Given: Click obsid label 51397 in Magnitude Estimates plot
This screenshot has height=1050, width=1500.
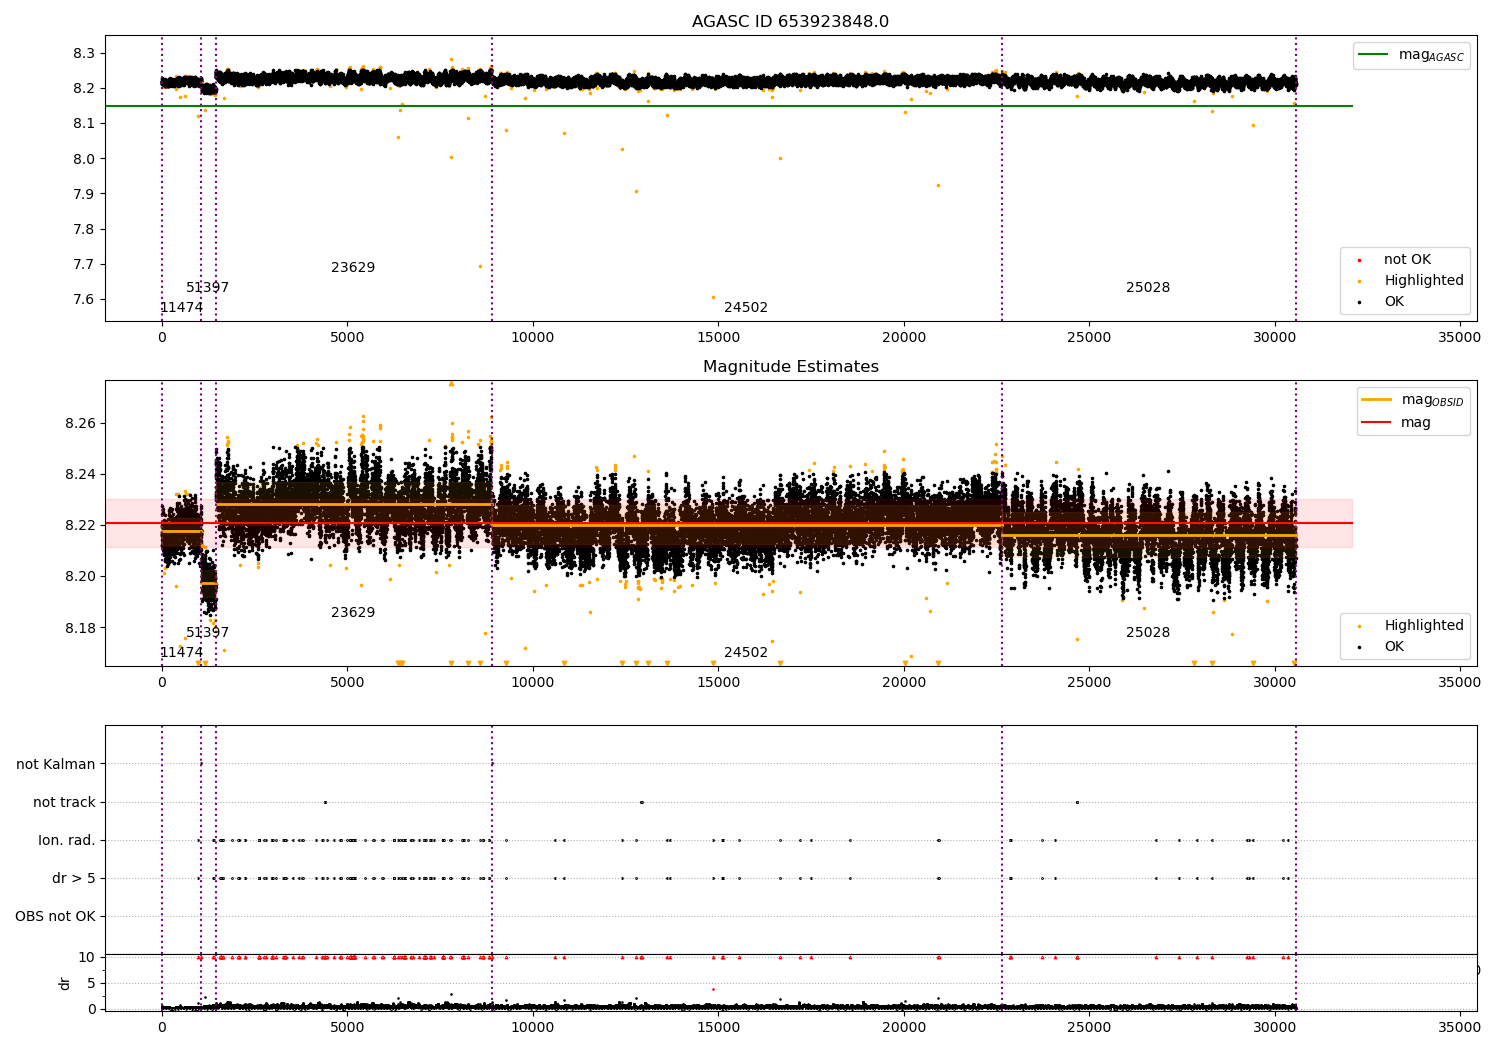Looking at the screenshot, I should click(x=207, y=633).
